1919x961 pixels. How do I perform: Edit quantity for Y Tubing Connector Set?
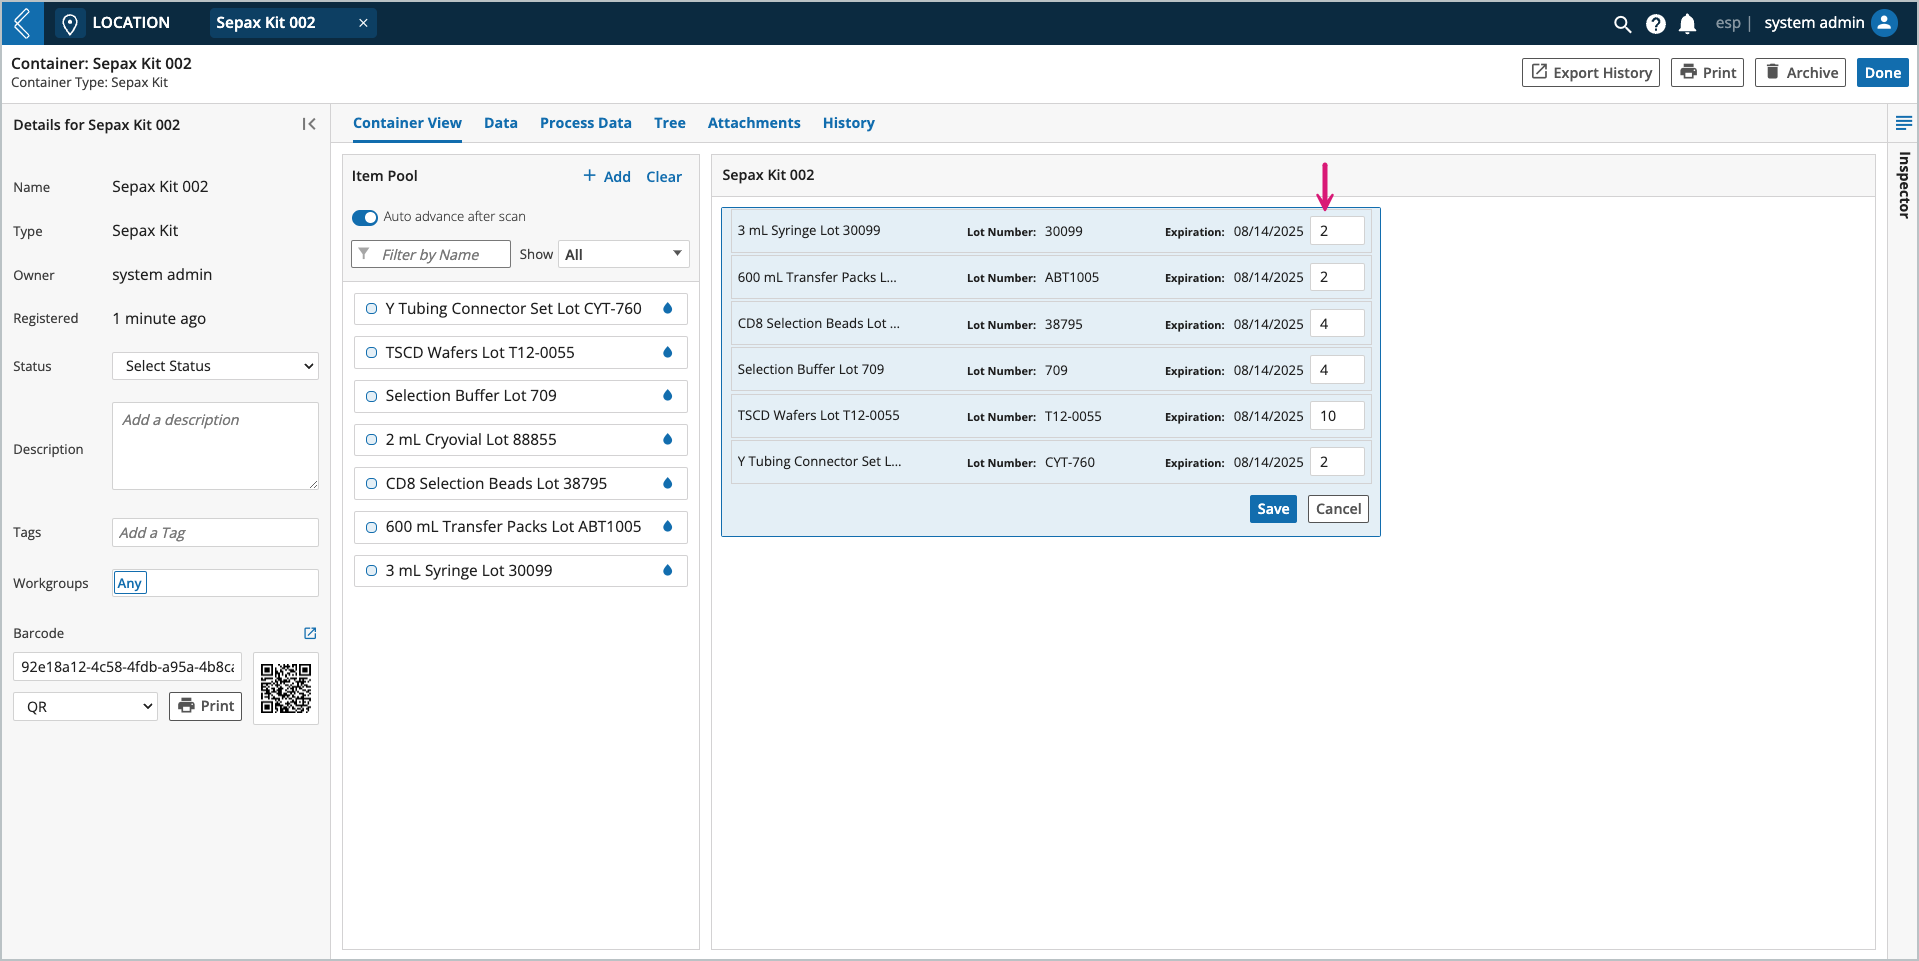coord(1337,462)
